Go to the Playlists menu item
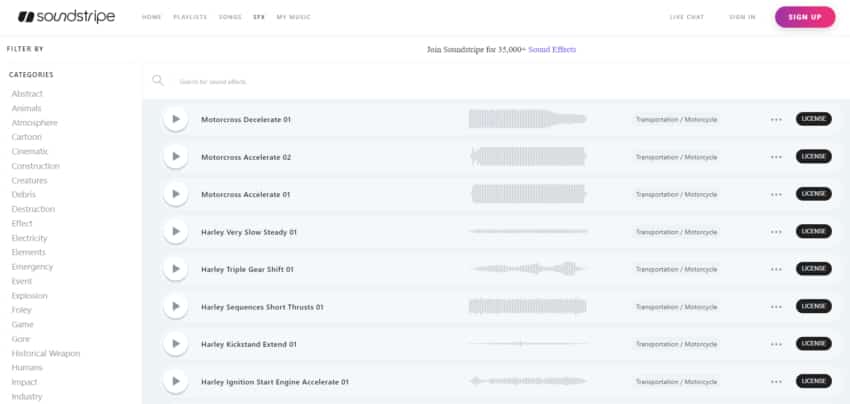 point(188,18)
